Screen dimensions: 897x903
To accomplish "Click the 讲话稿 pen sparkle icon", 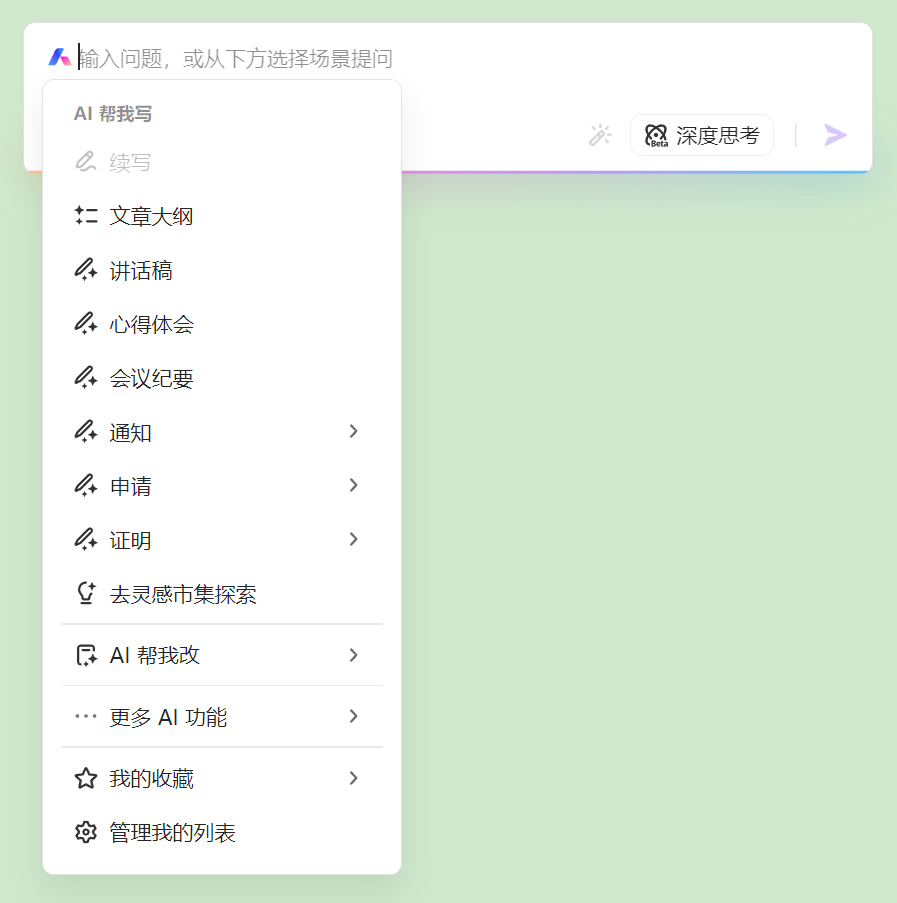I will (x=86, y=270).
